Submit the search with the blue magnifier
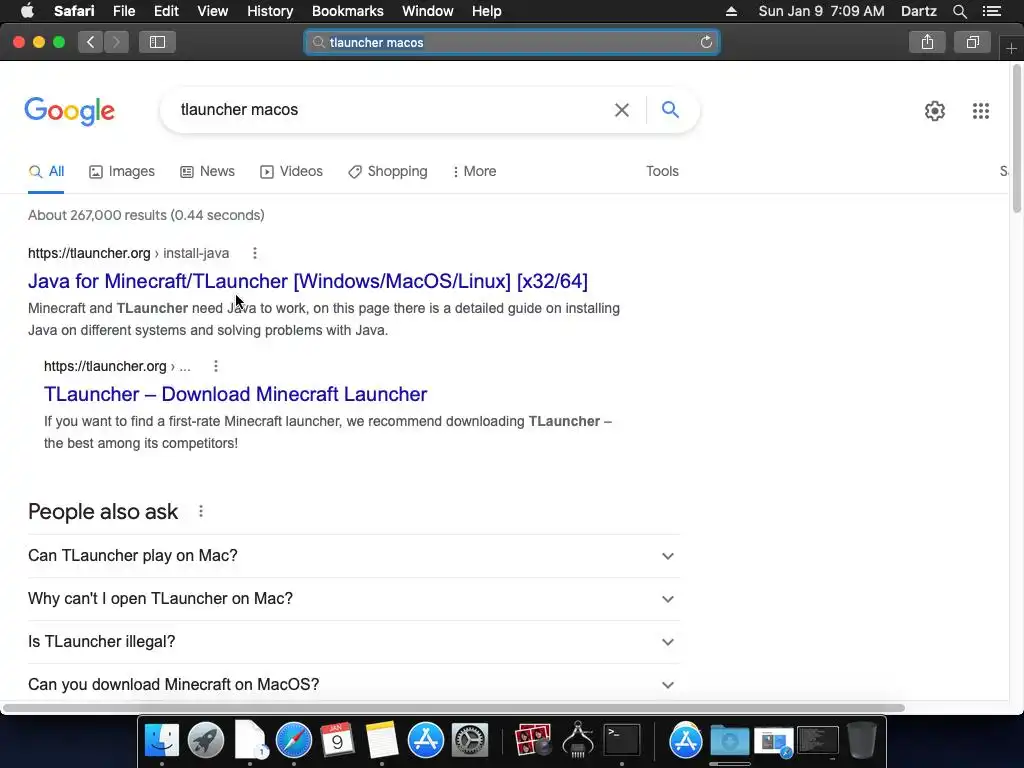1024x768 pixels. pos(670,110)
